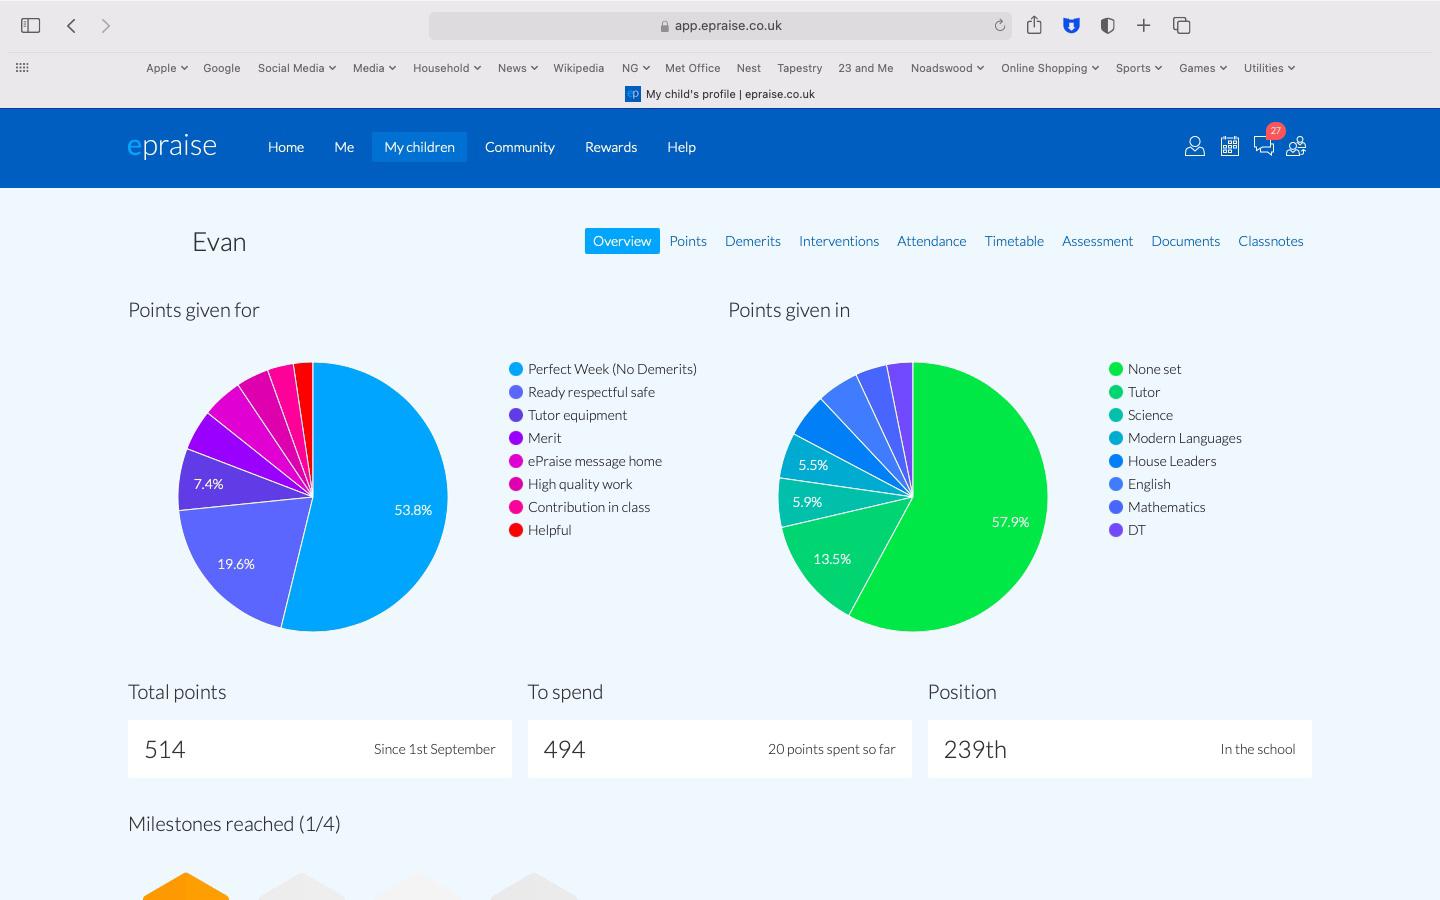Open the calendar planner icon in header
This screenshot has height=900, width=1440.
(x=1229, y=147)
